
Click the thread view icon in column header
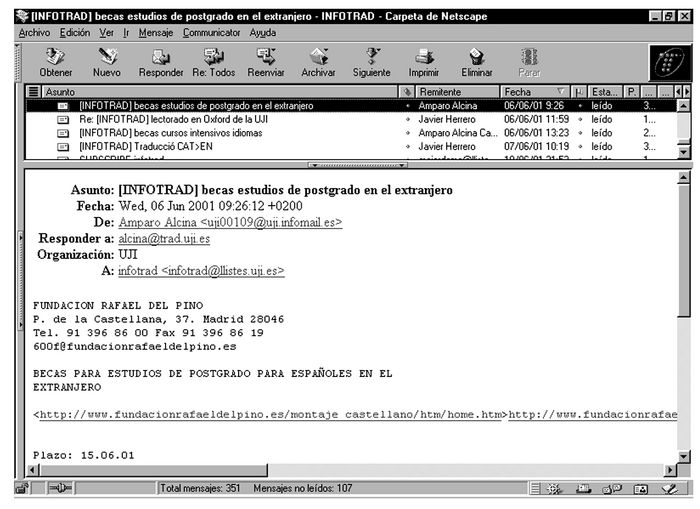[x=33, y=92]
